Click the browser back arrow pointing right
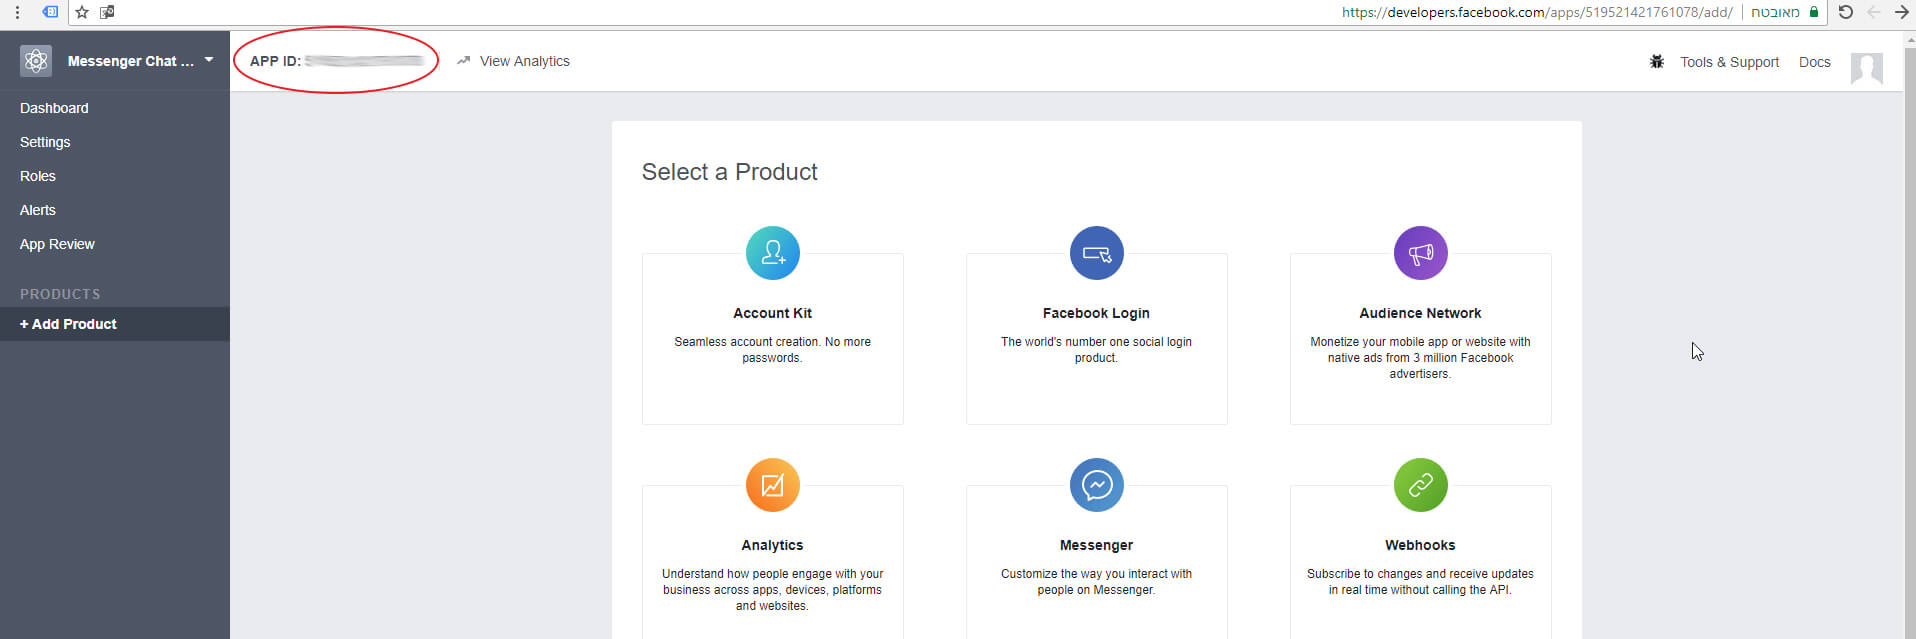This screenshot has height=639, width=1916. (1901, 12)
